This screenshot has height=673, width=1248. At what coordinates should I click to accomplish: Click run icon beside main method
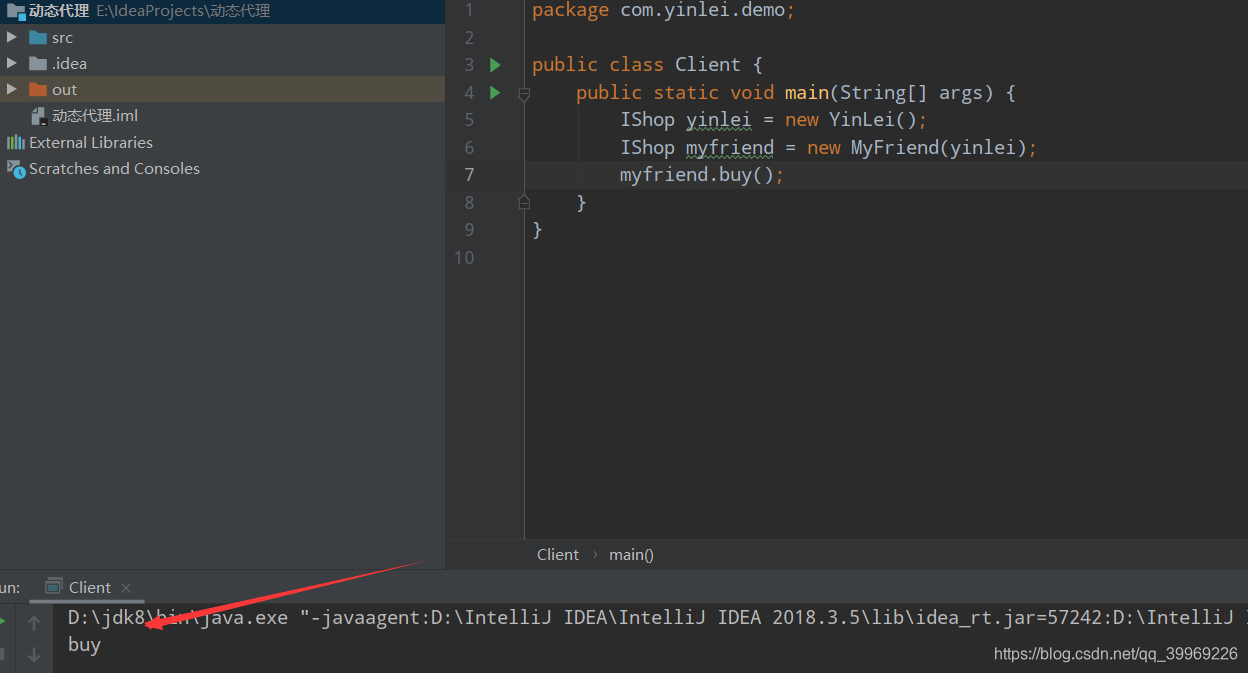(x=496, y=92)
